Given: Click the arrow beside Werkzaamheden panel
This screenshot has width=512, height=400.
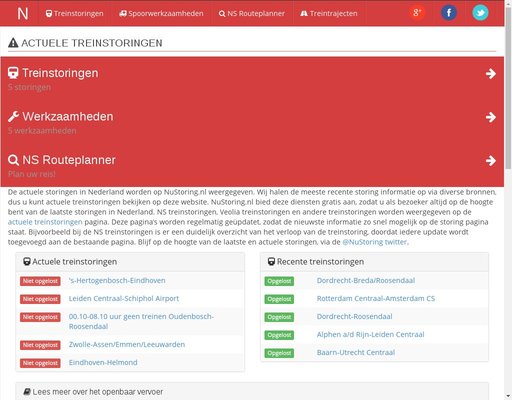Looking at the screenshot, I should (x=491, y=117).
